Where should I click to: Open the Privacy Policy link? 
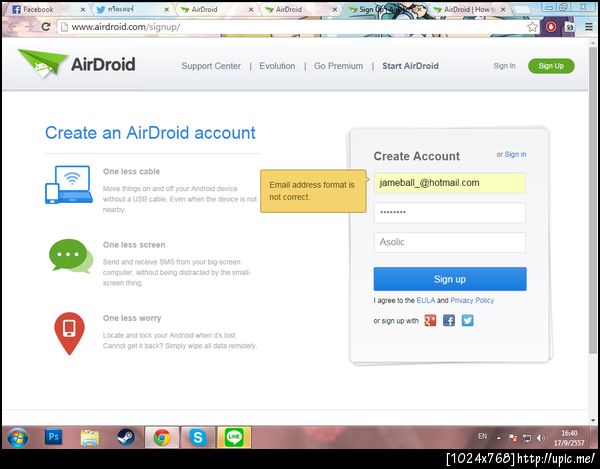coord(472,300)
